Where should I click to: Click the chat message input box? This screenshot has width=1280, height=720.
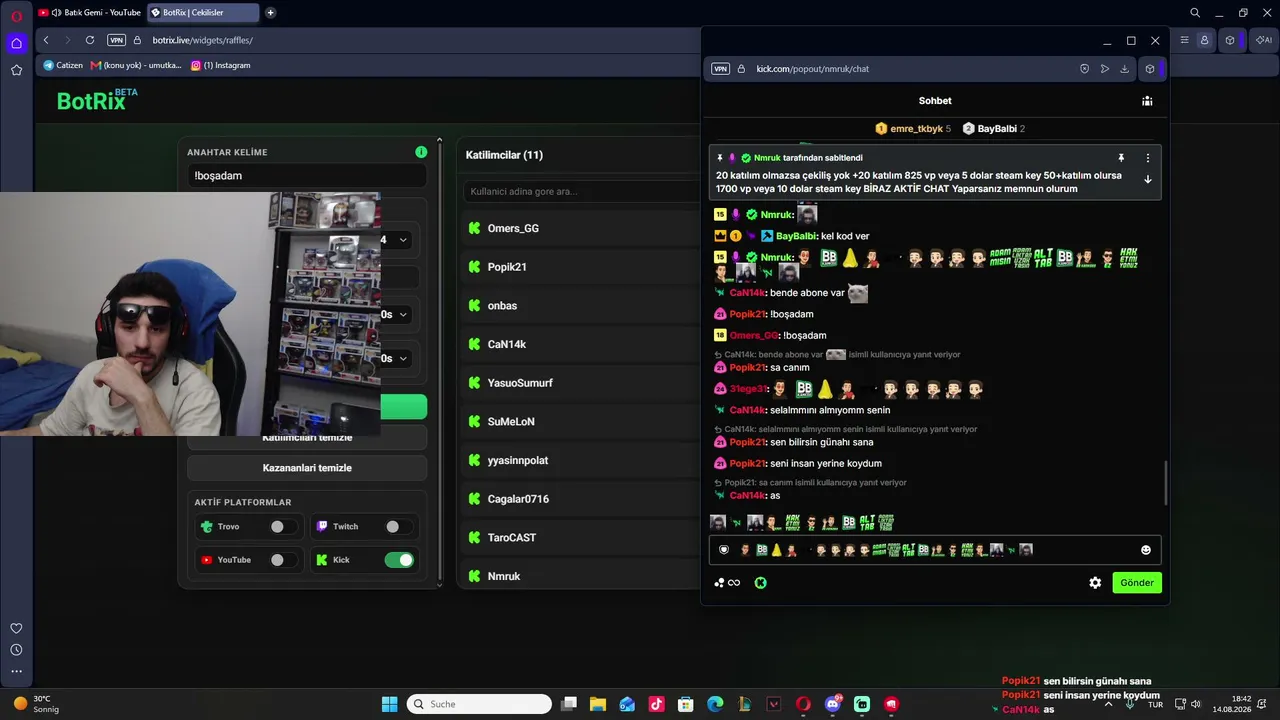tap(935, 550)
